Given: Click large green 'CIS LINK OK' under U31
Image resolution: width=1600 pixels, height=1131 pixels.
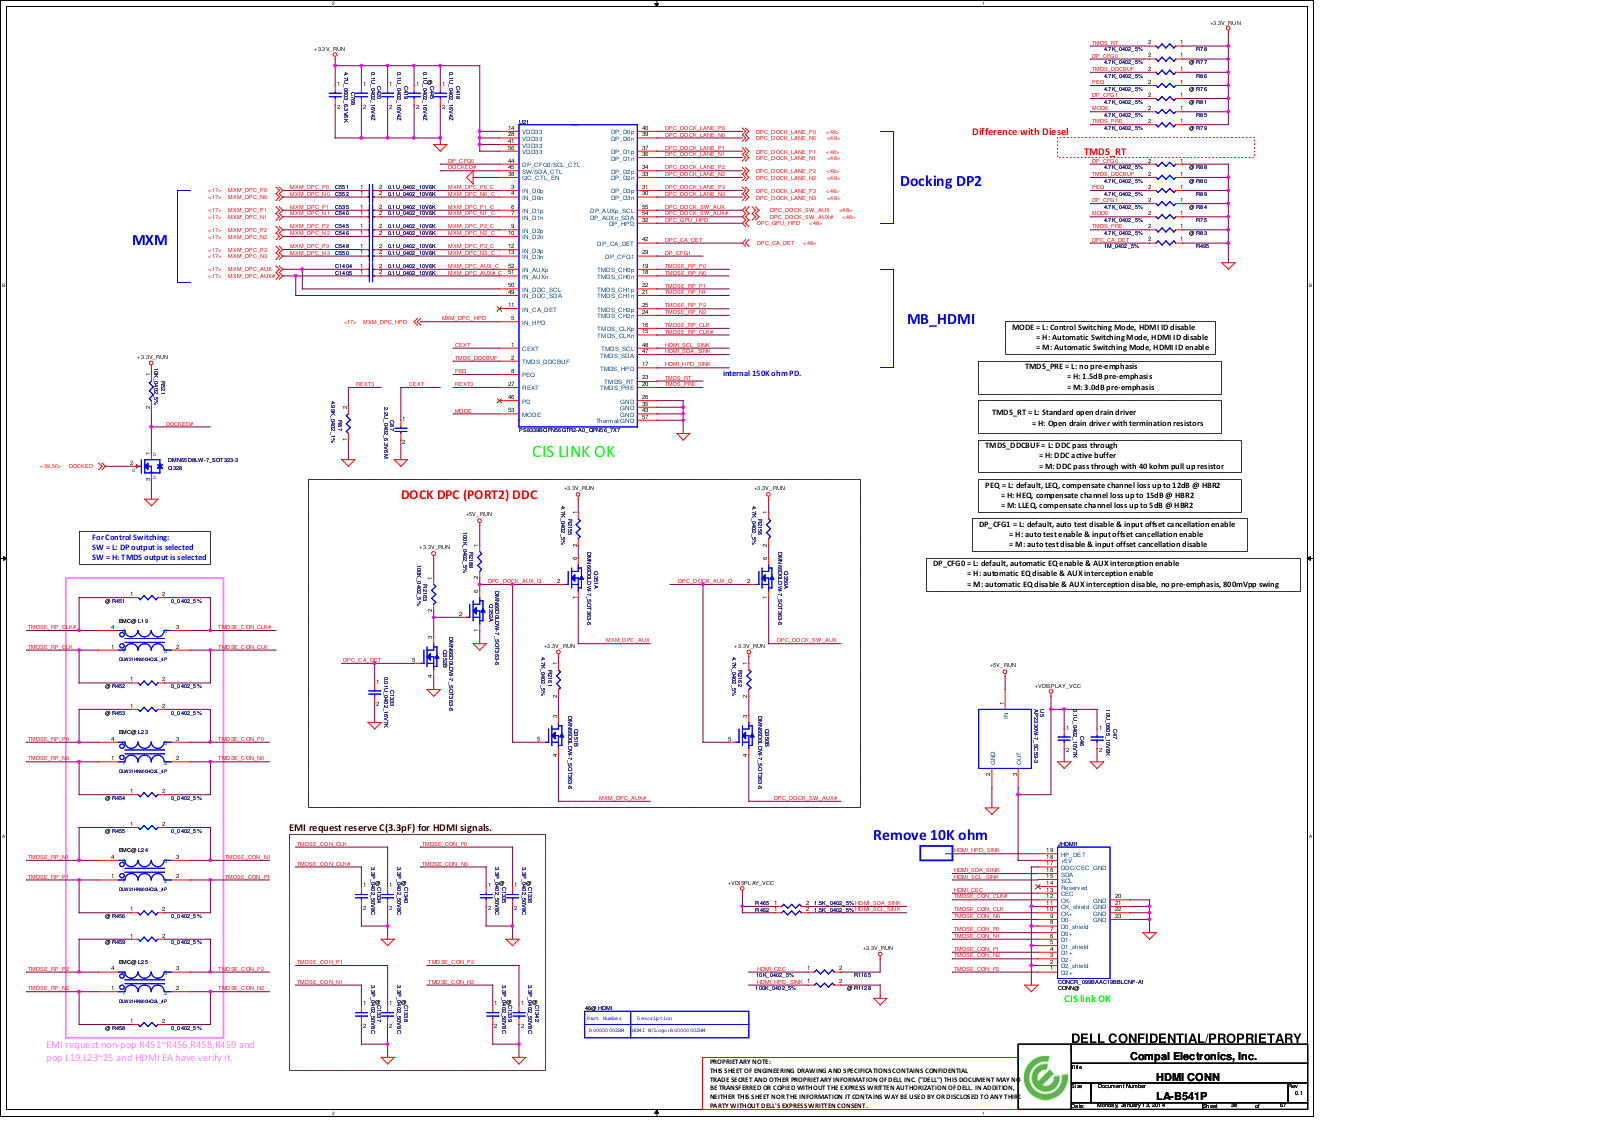Looking at the screenshot, I should click(x=573, y=452).
